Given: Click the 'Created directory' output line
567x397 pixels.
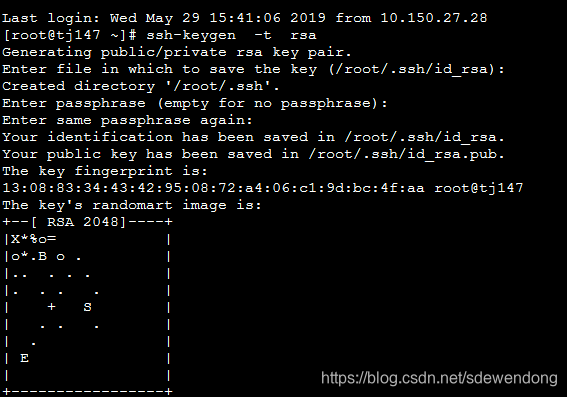Looking at the screenshot, I should pos(141,86).
